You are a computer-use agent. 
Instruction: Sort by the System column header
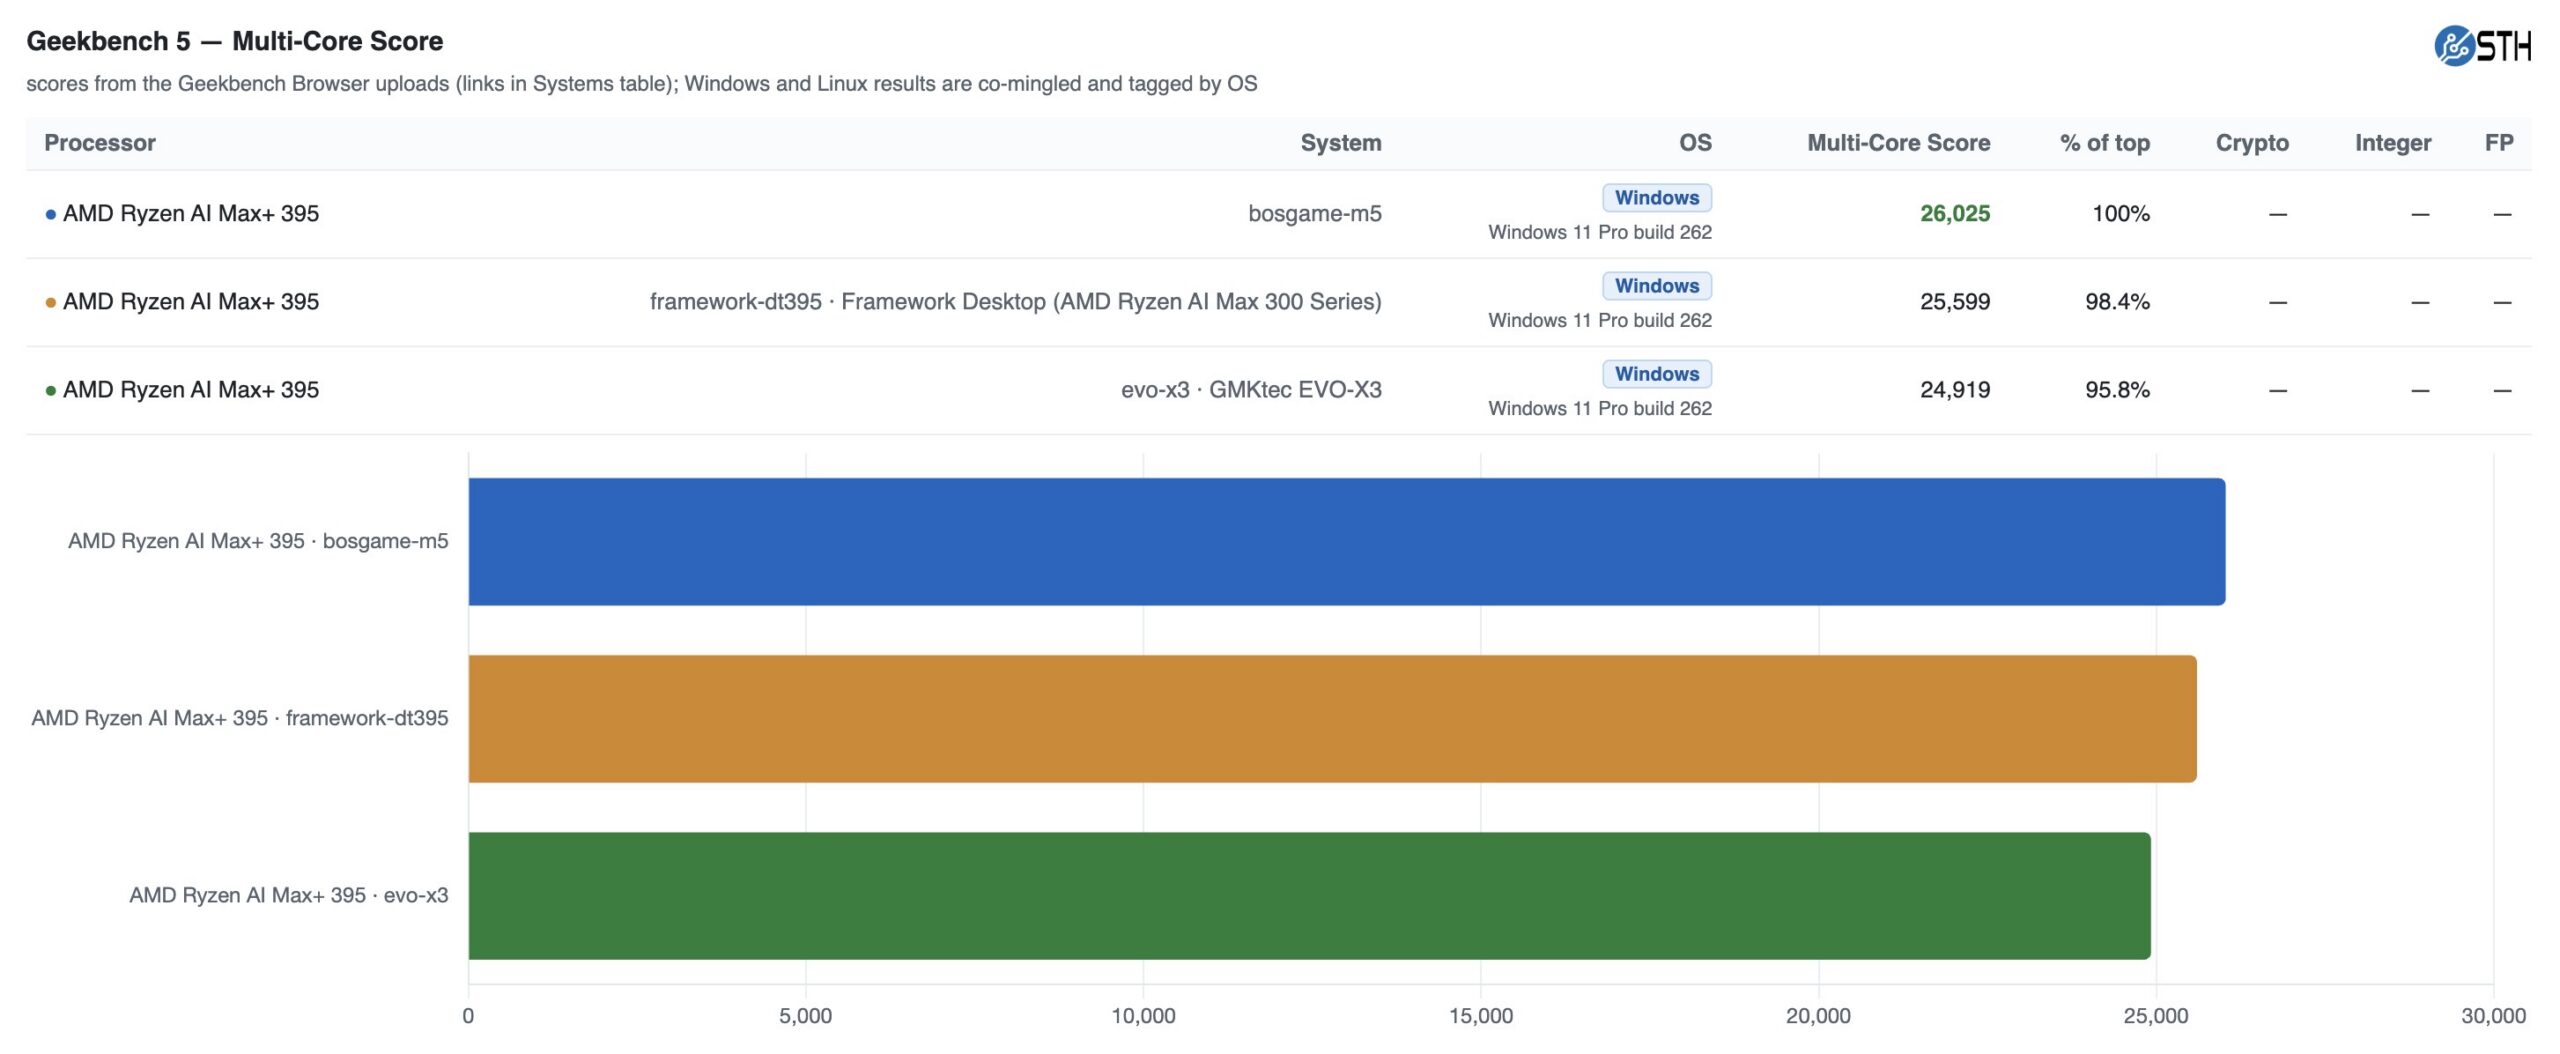coord(1341,143)
